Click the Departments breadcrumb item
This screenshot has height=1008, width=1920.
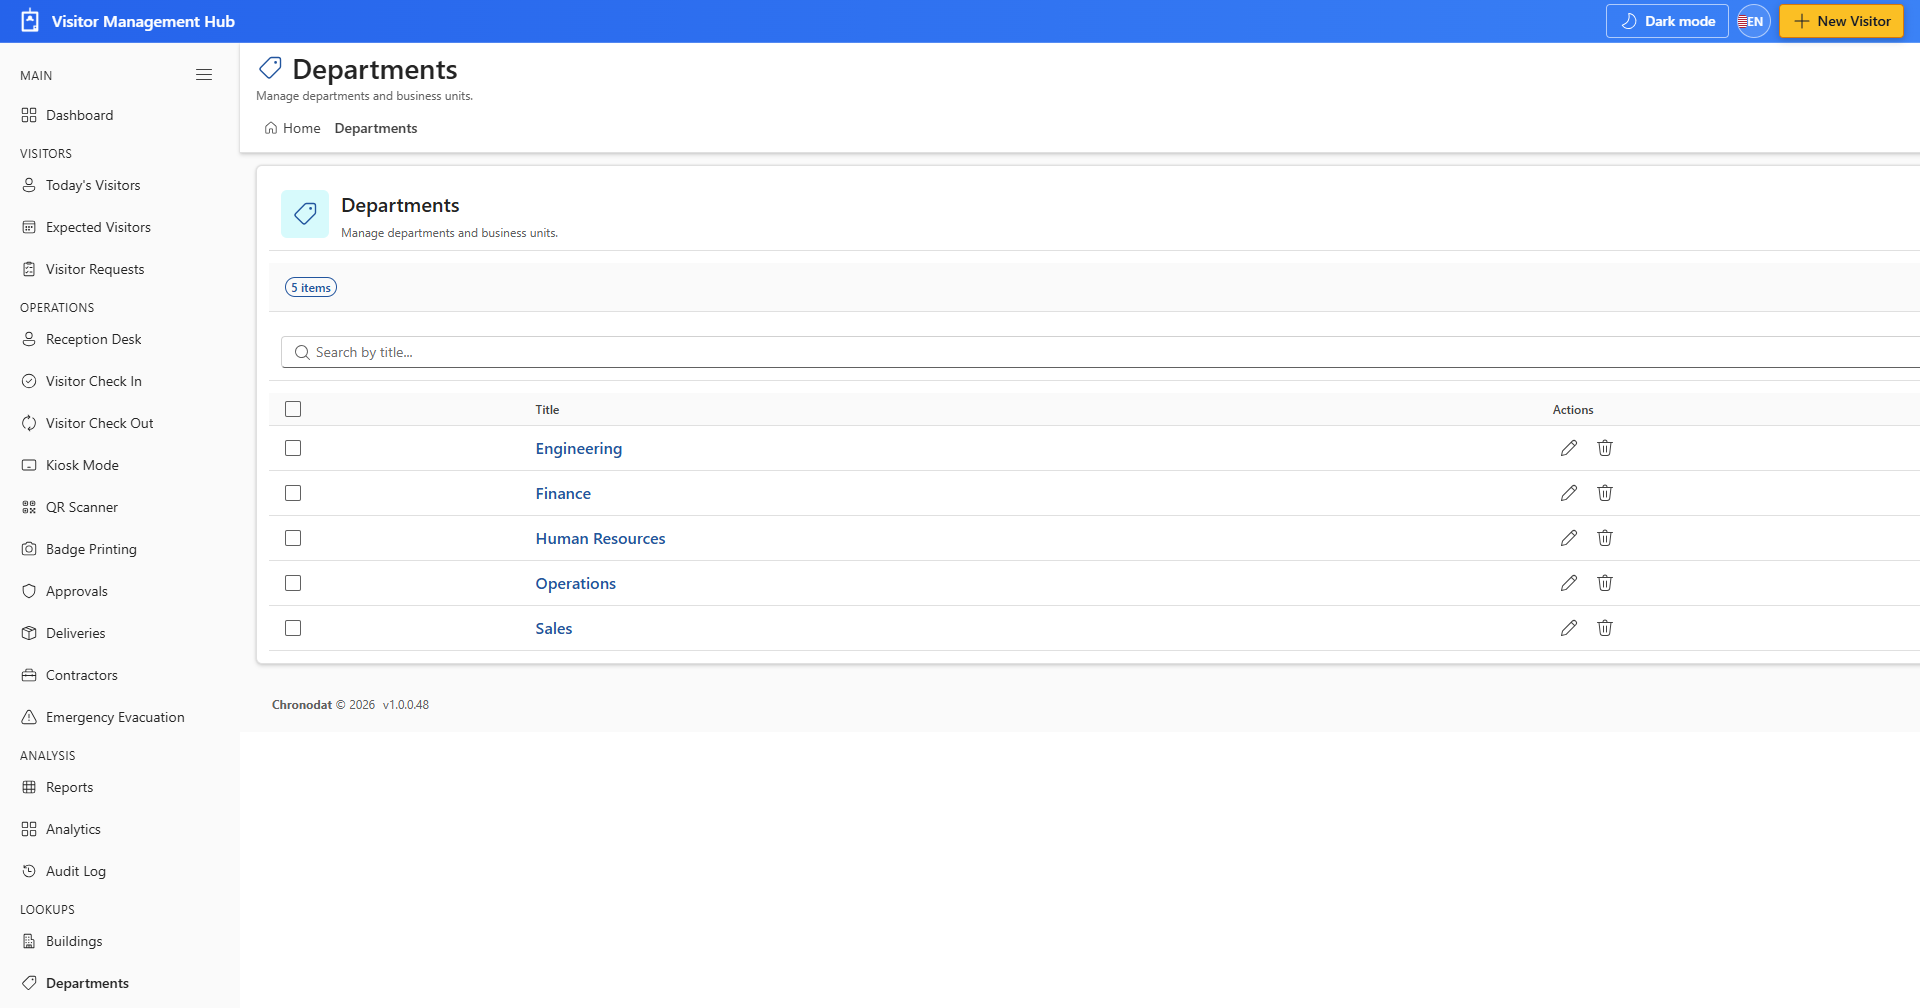coord(376,128)
